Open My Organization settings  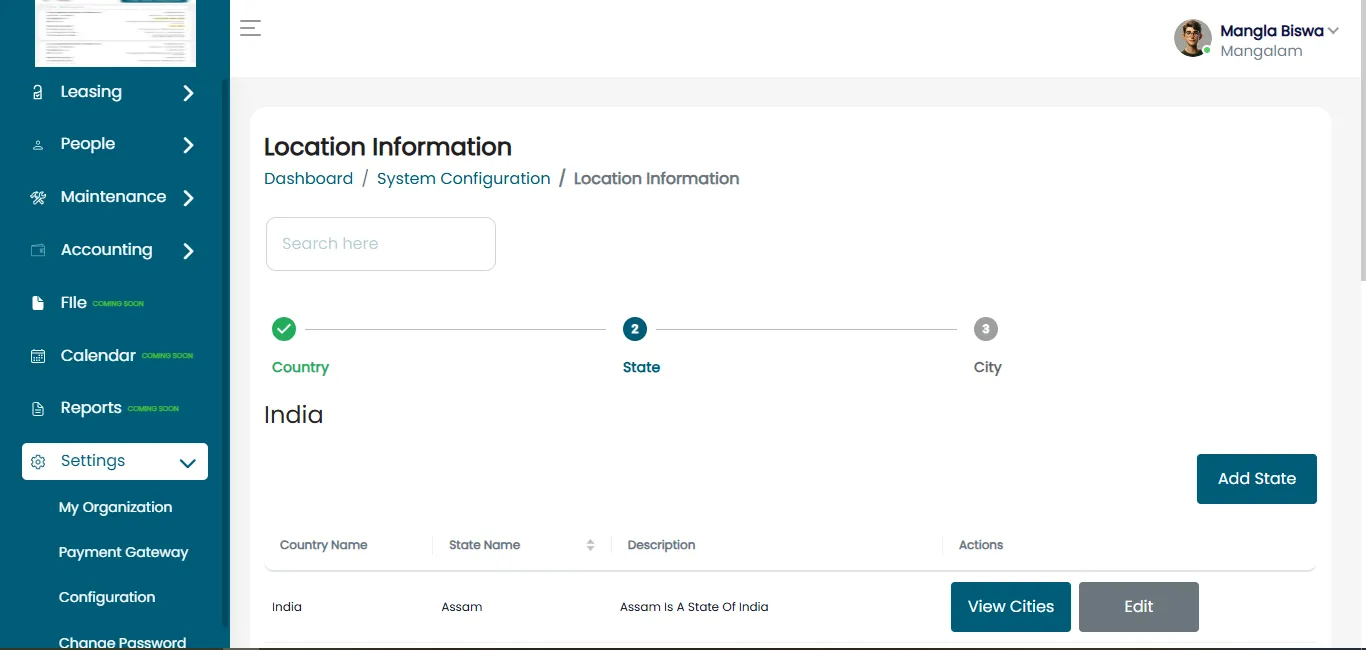115,507
